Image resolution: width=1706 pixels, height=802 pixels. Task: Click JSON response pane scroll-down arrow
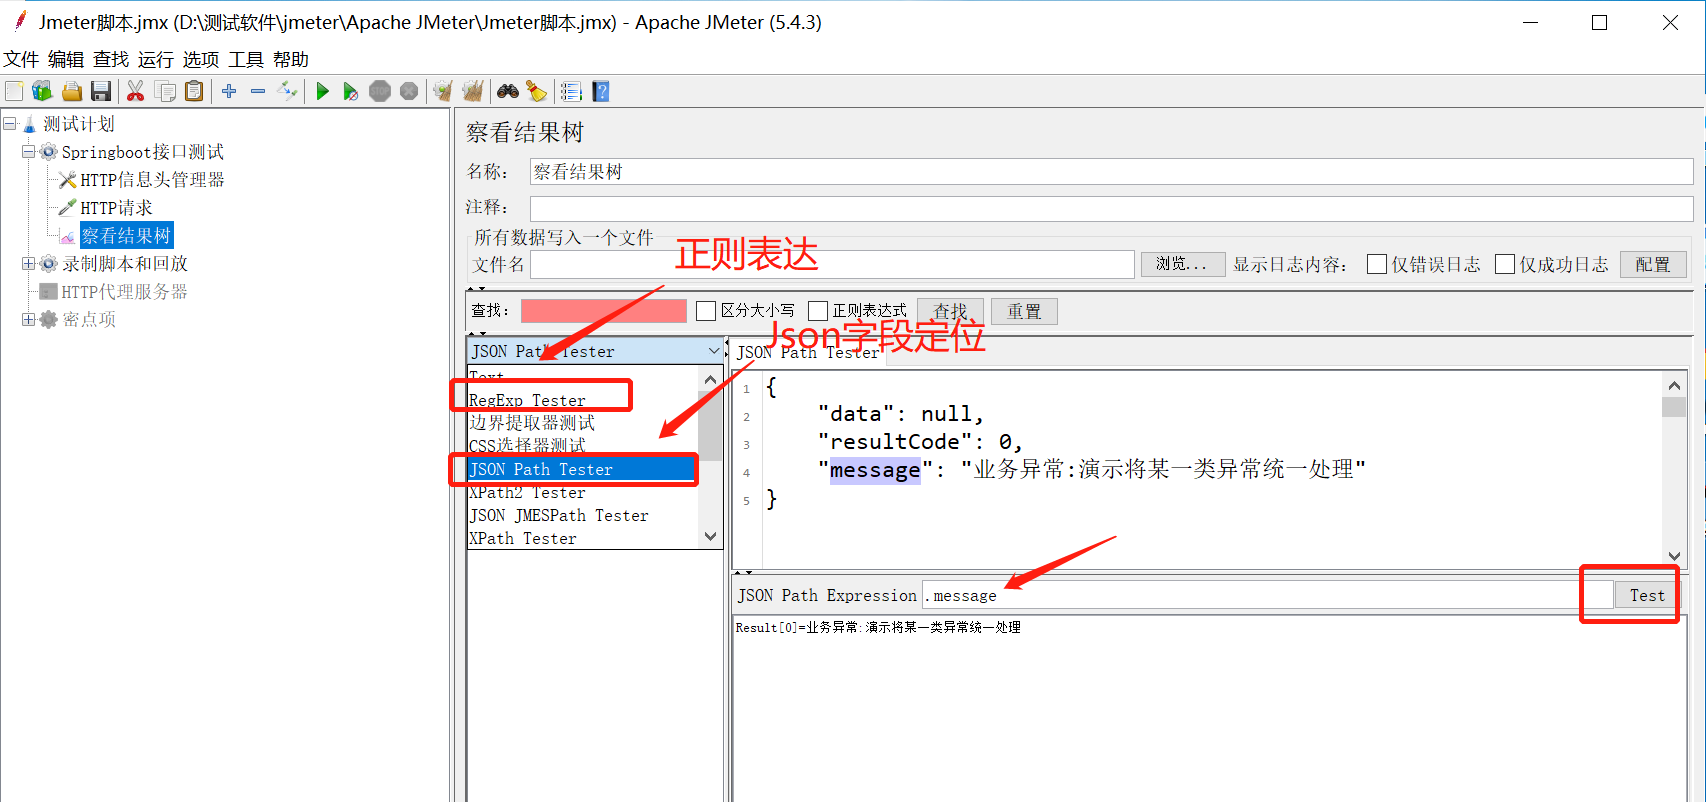pyautogui.click(x=1674, y=557)
